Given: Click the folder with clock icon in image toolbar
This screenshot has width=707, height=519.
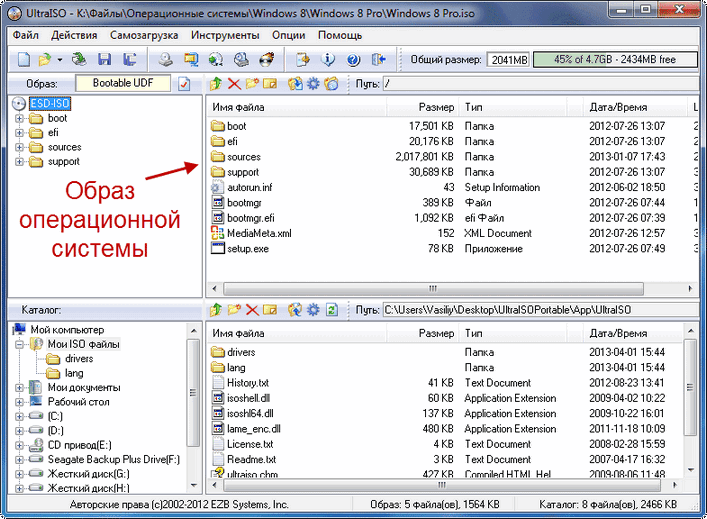Looking at the screenshot, I should pos(331,84).
